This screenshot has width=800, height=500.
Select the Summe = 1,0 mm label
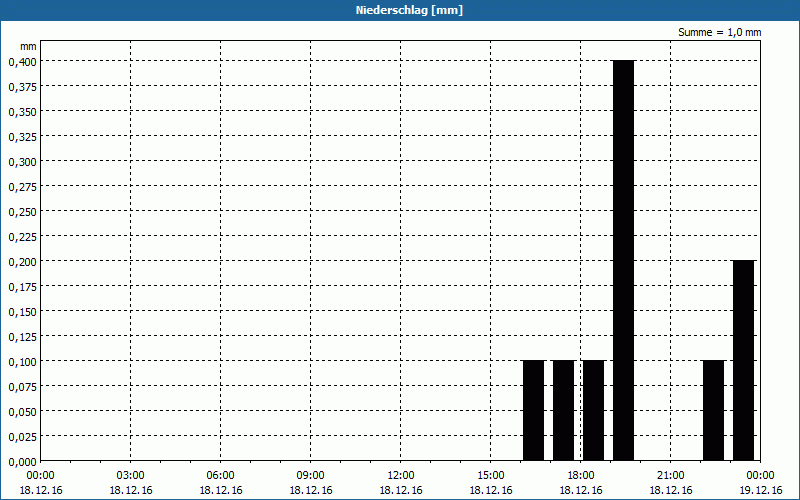coord(719,32)
